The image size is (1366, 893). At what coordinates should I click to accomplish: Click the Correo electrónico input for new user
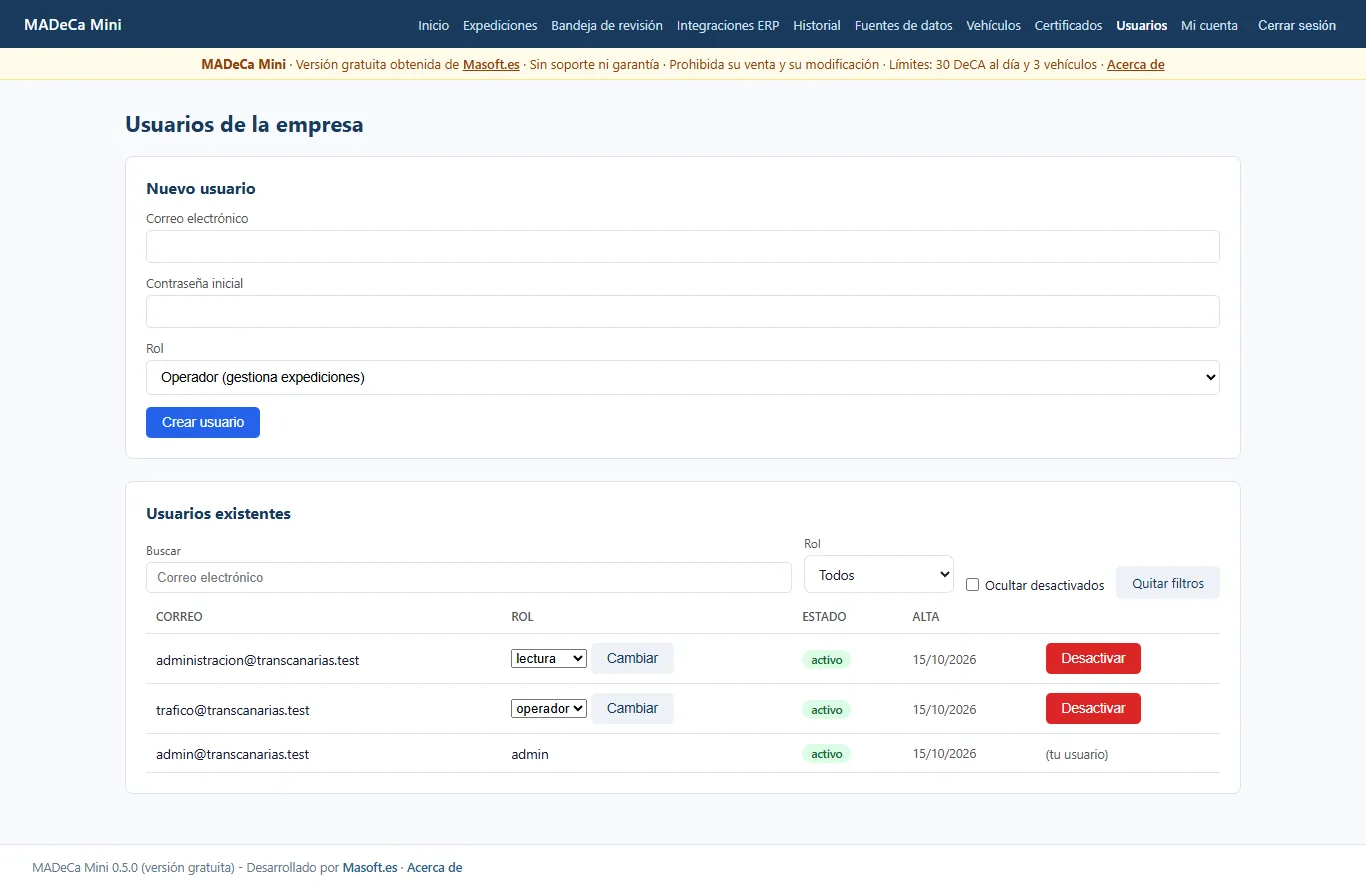pyautogui.click(x=683, y=246)
